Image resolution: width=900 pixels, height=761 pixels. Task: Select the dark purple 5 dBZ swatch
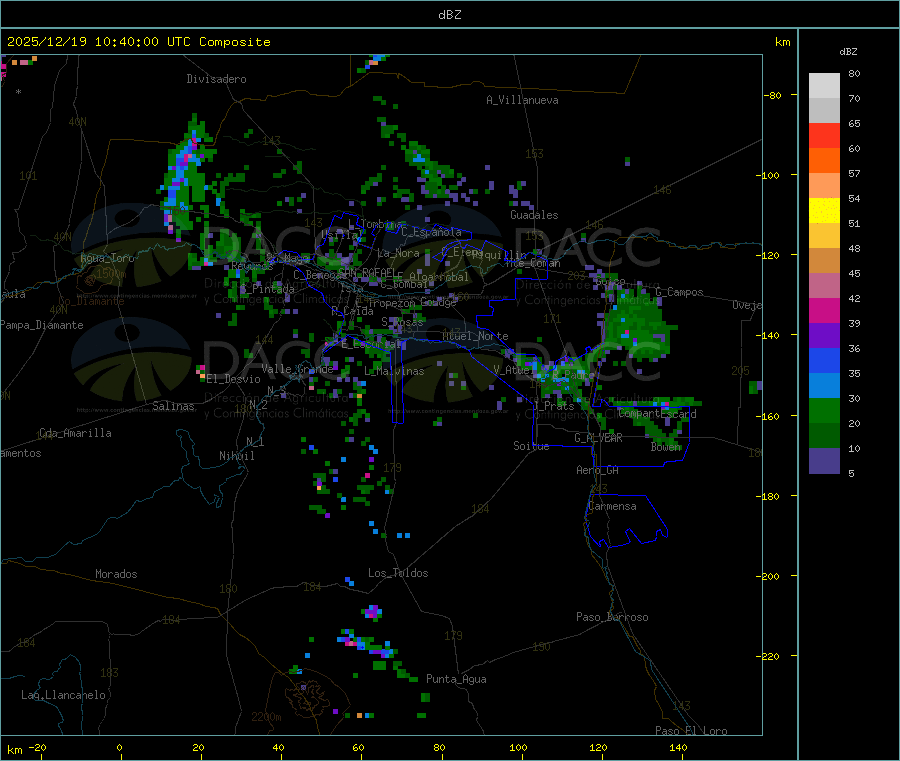pyautogui.click(x=824, y=461)
